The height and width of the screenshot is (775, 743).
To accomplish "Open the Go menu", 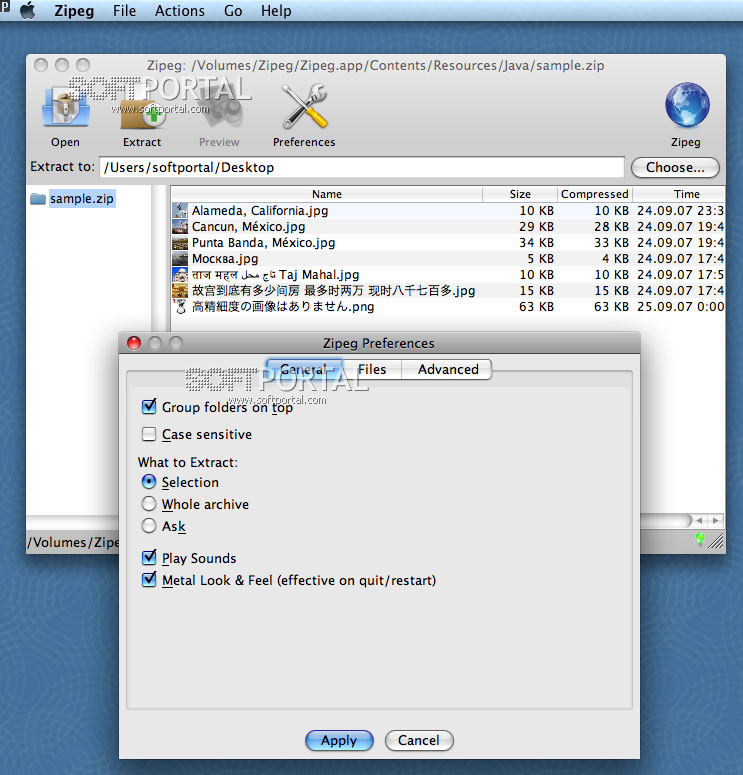I will coord(233,10).
